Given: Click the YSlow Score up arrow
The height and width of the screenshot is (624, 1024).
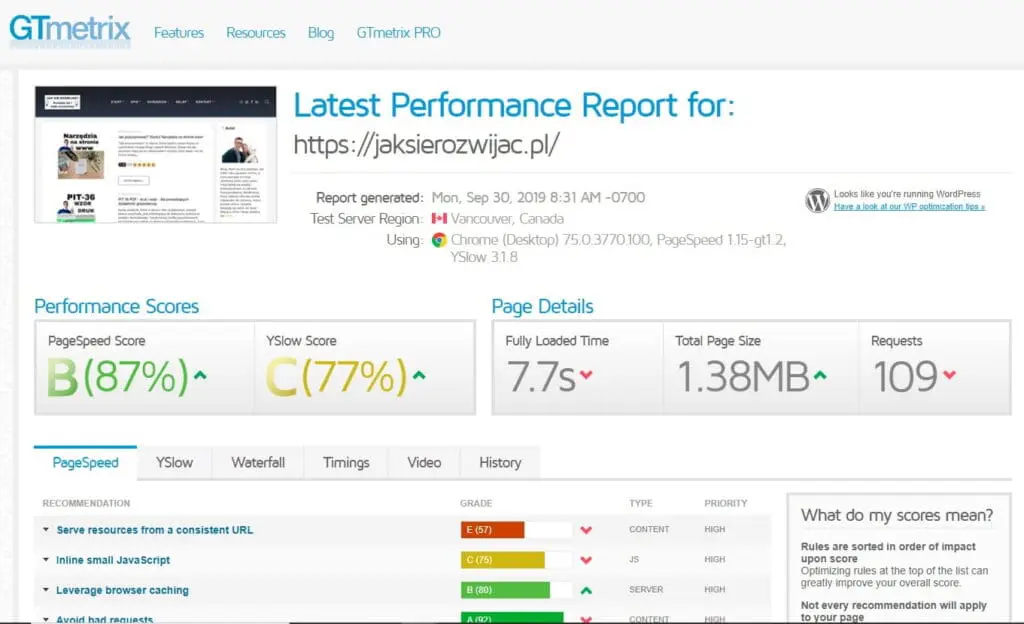Looking at the screenshot, I should (x=419, y=375).
